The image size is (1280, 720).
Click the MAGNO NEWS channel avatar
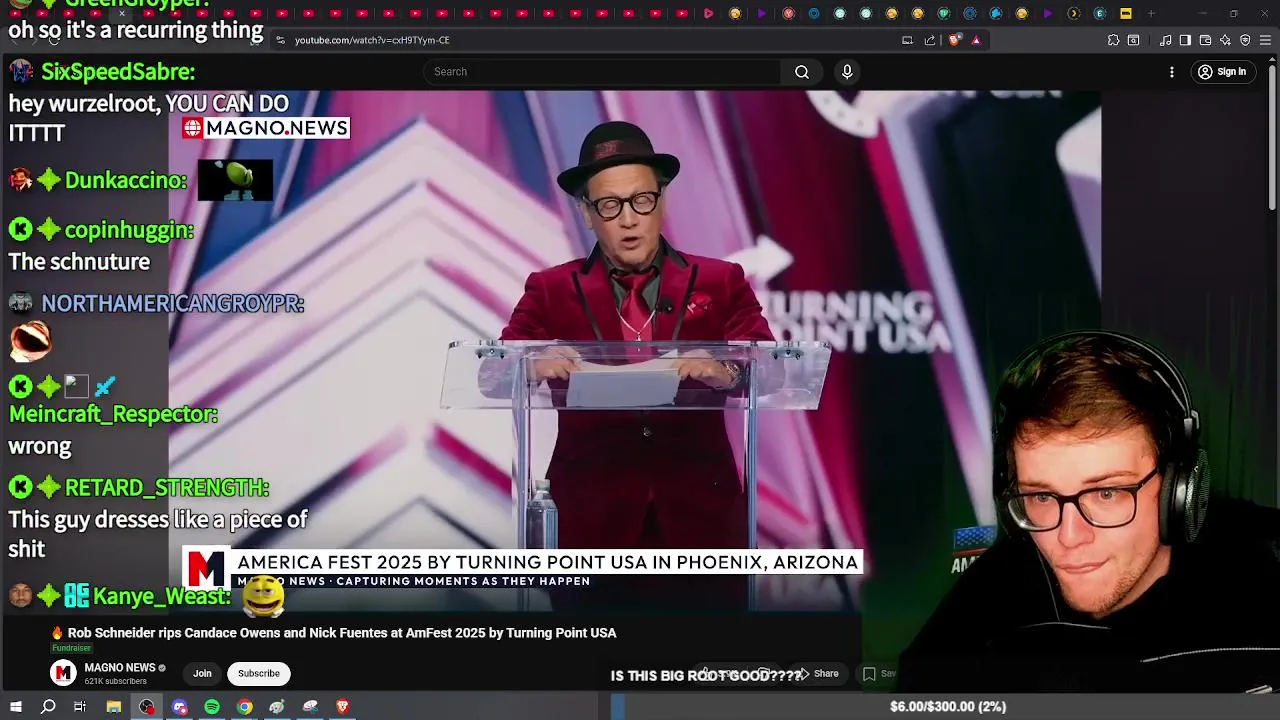63,674
